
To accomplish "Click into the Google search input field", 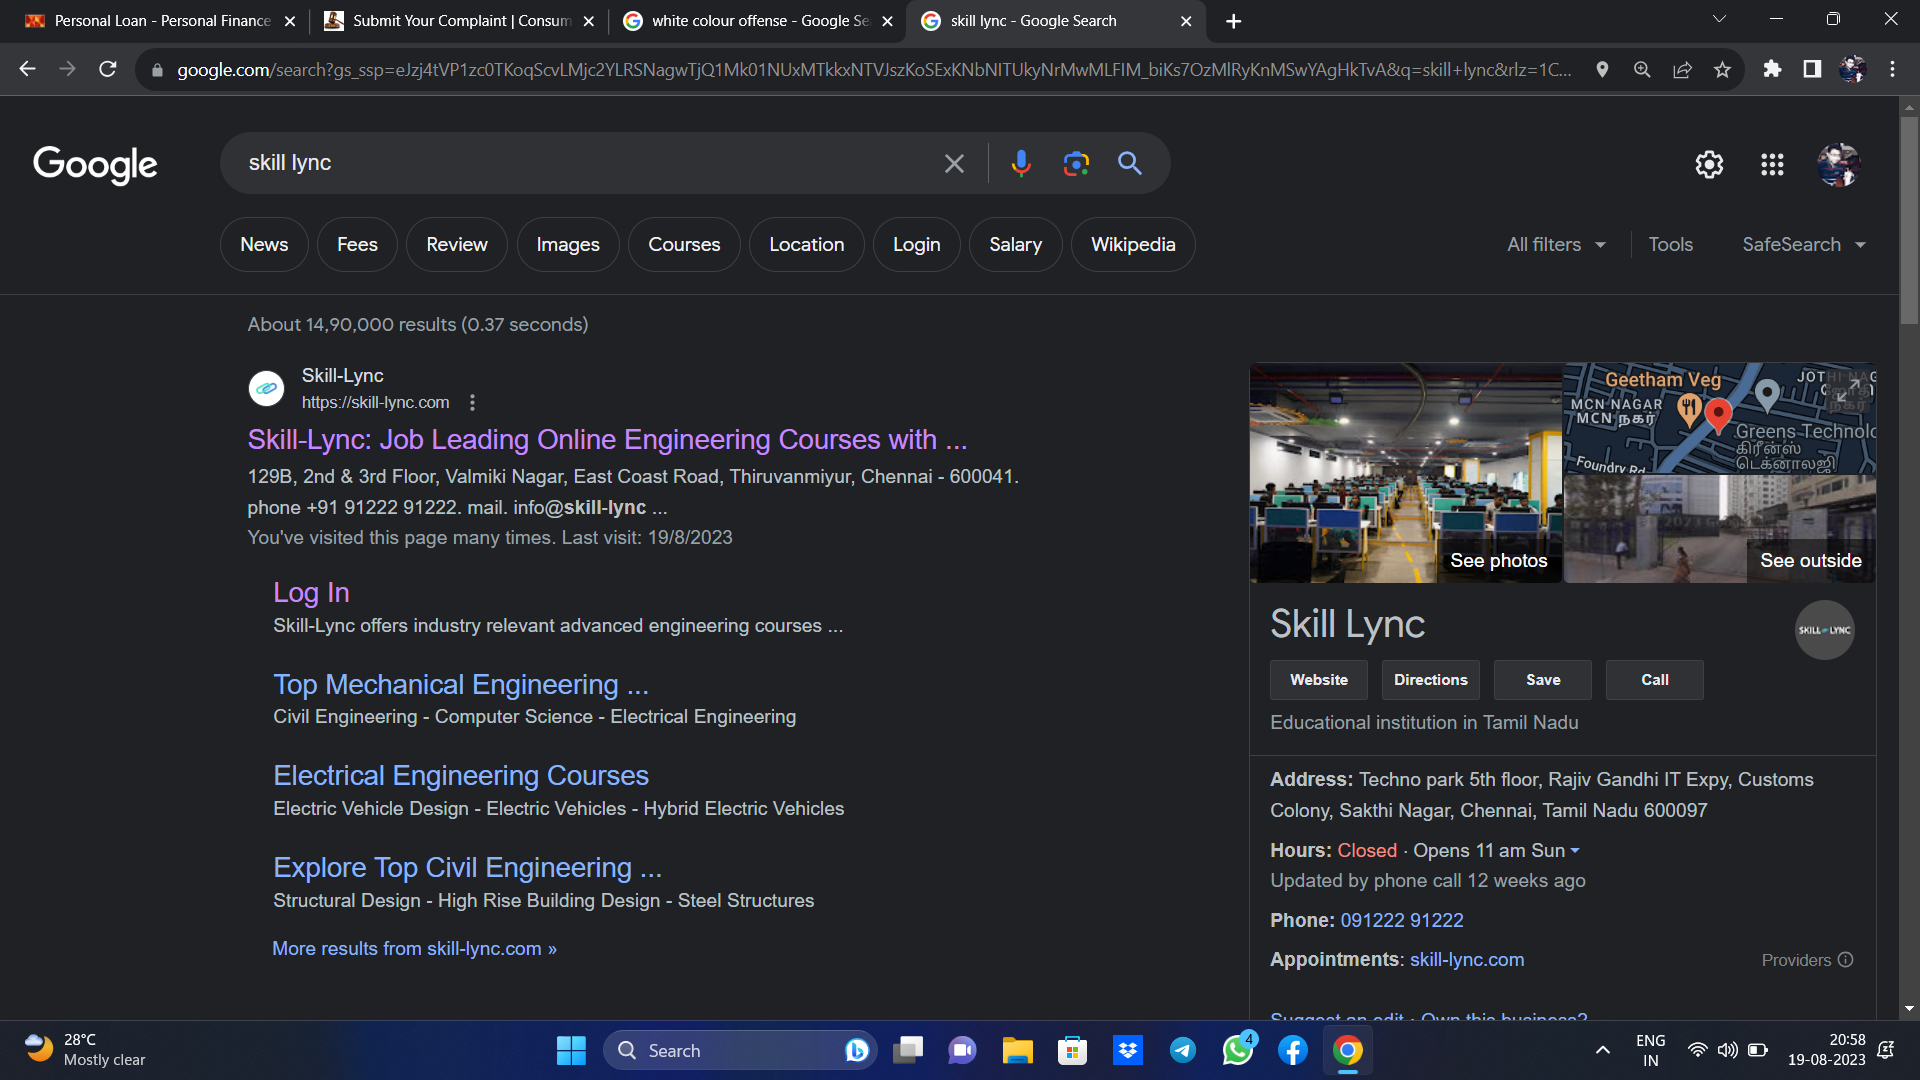I will click(585, 163).
